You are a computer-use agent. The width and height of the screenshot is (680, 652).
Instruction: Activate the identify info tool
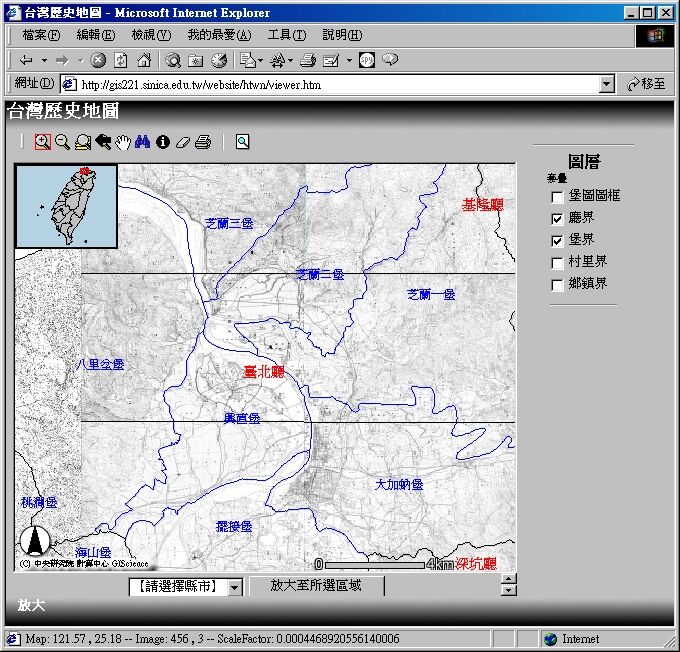[163, 142]
